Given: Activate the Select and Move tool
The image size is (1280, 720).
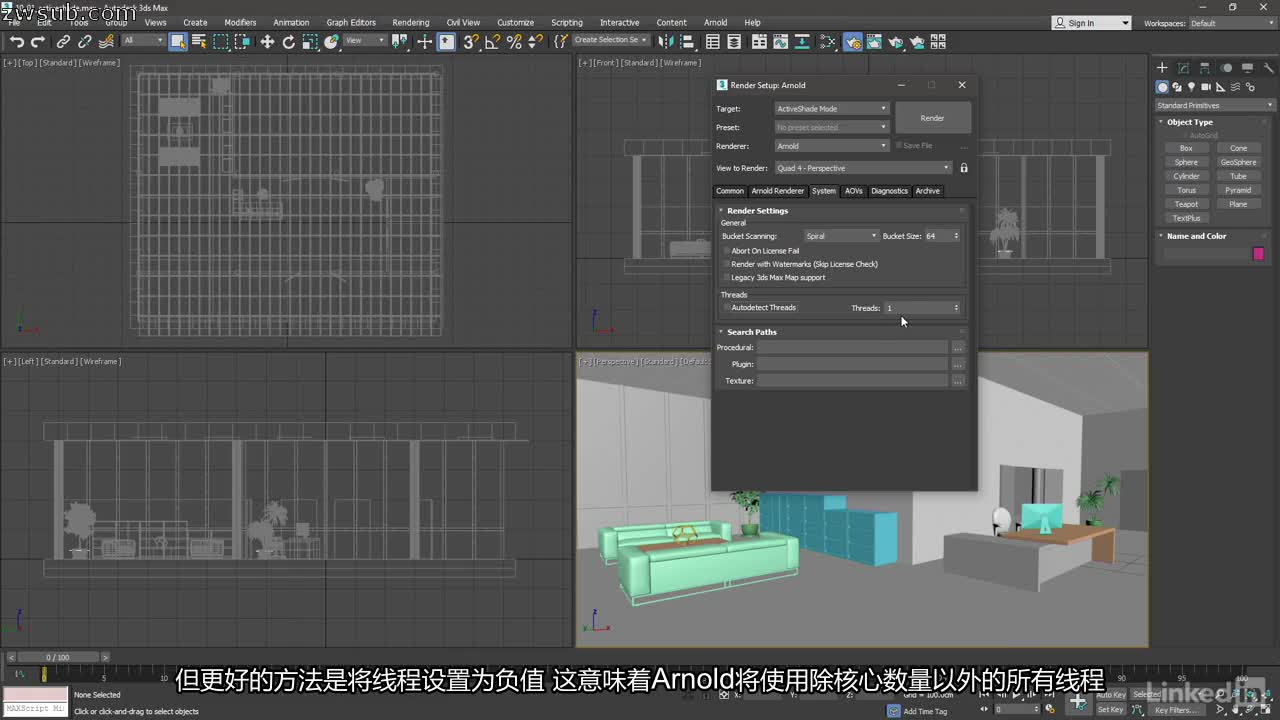Looking at the screenshot, I should tap(267, 42).
